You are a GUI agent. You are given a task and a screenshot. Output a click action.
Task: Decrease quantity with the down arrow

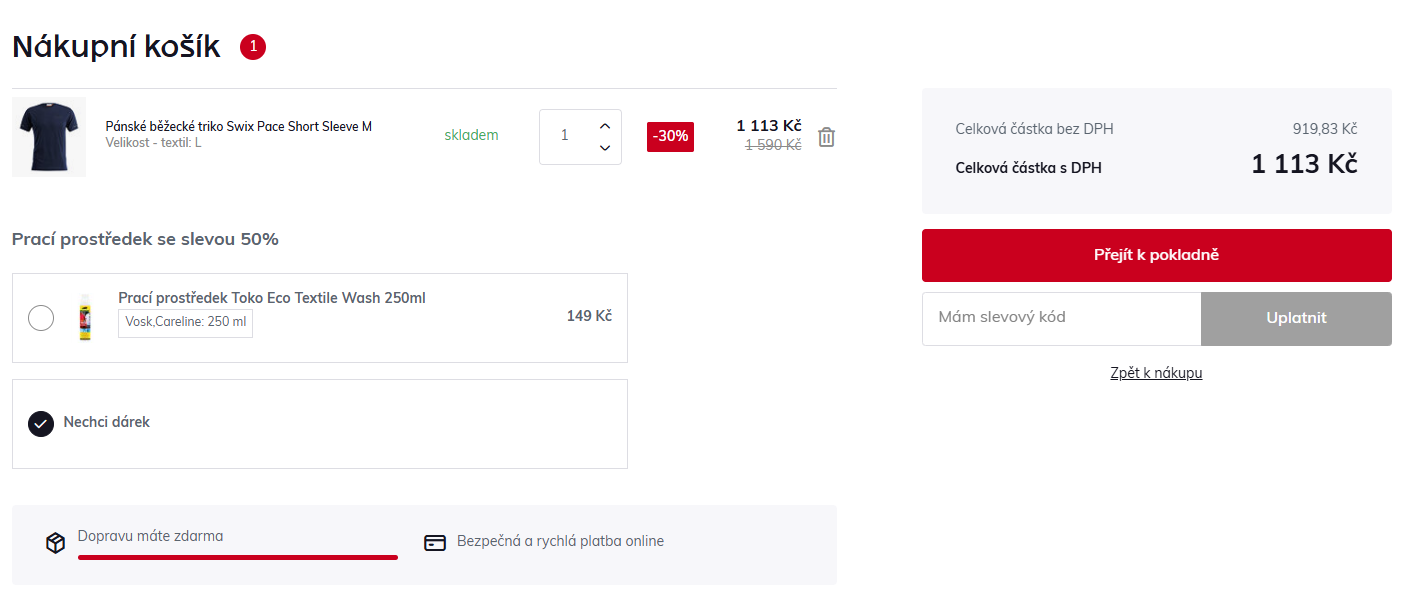point(604,148)
